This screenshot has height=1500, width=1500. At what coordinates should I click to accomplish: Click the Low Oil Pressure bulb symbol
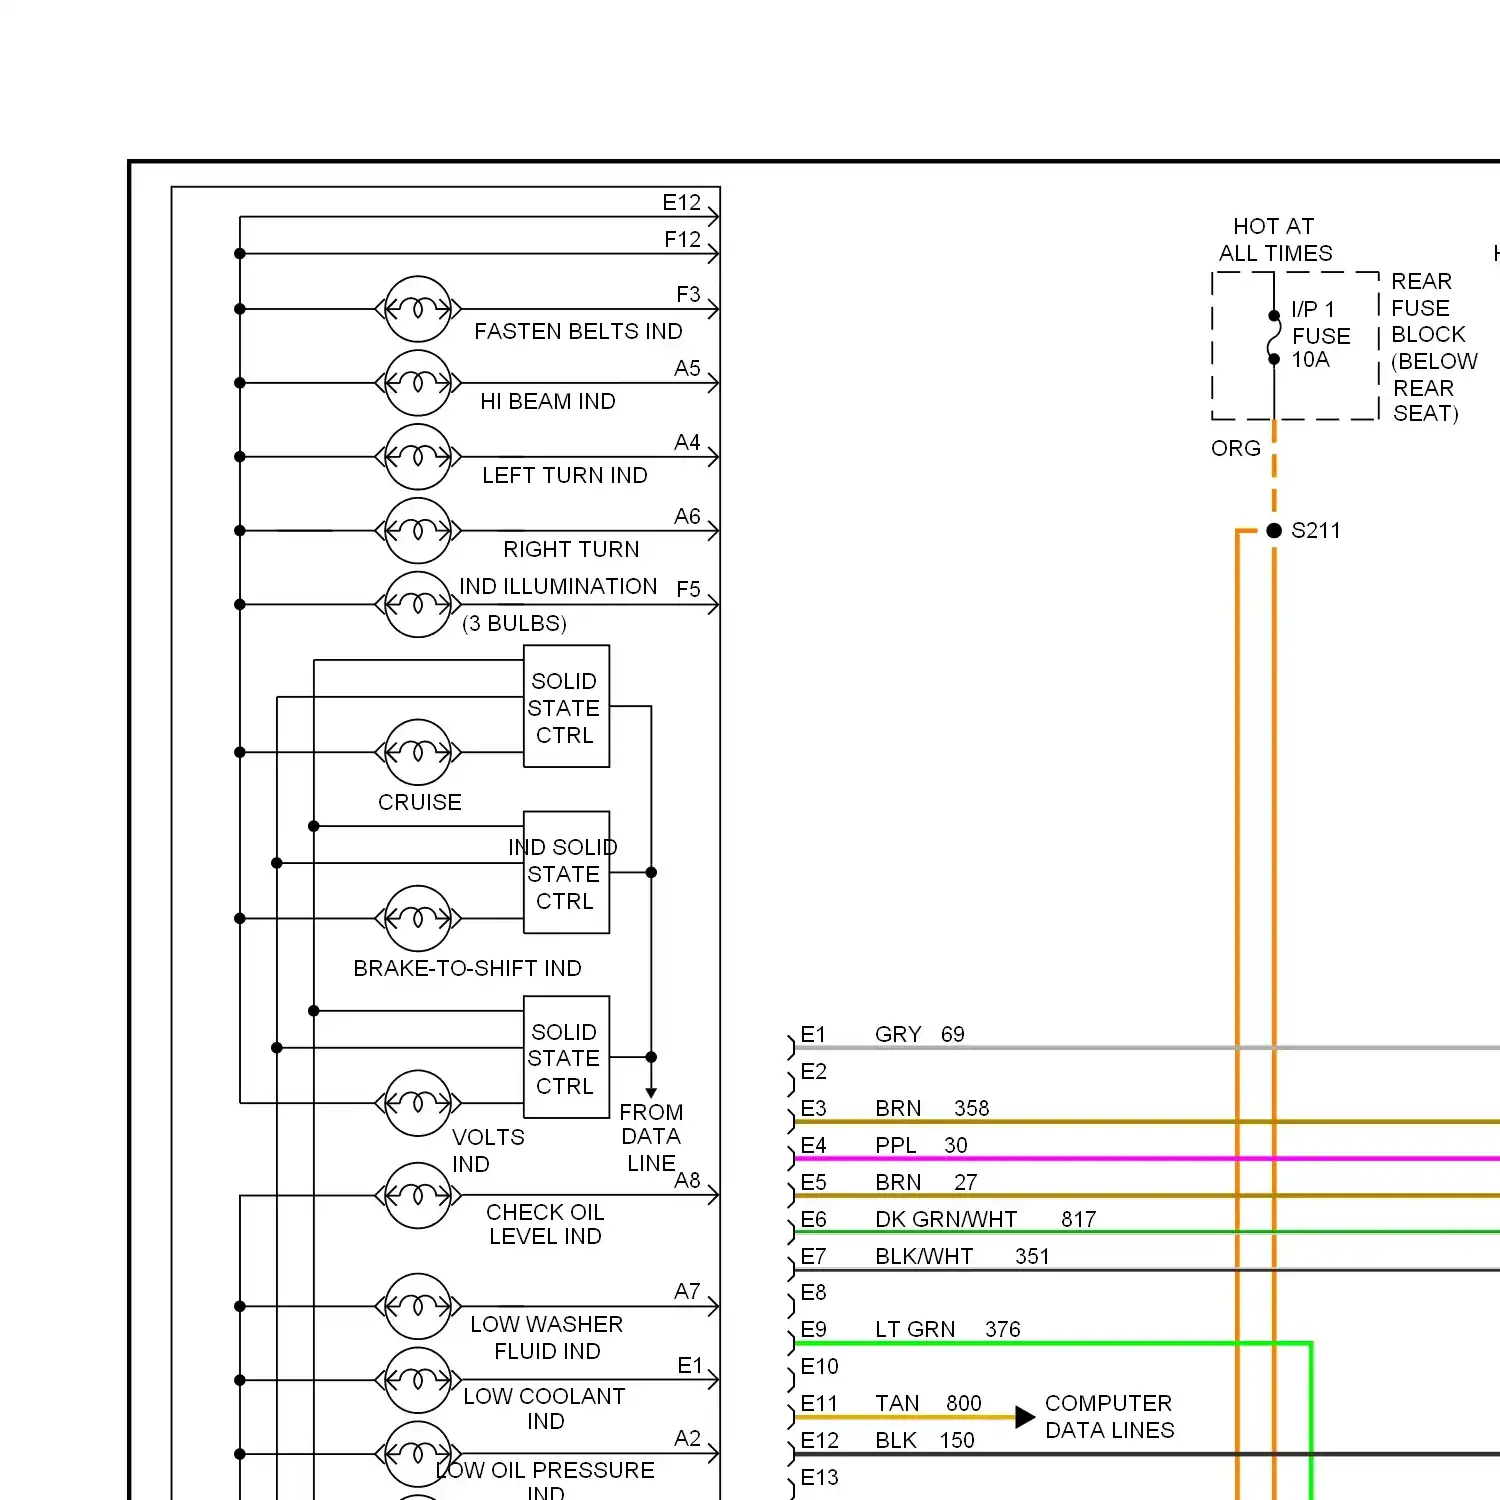(x=418, y=1454)
